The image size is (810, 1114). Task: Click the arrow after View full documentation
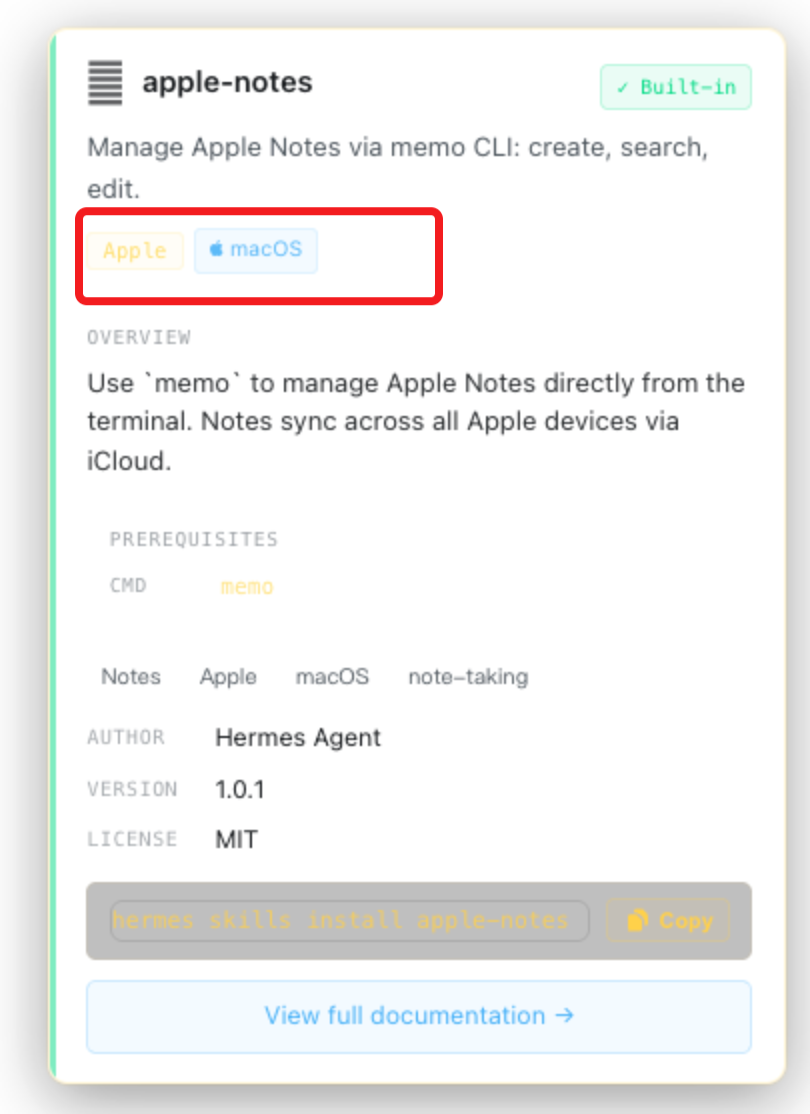[x=564, y=1015]
